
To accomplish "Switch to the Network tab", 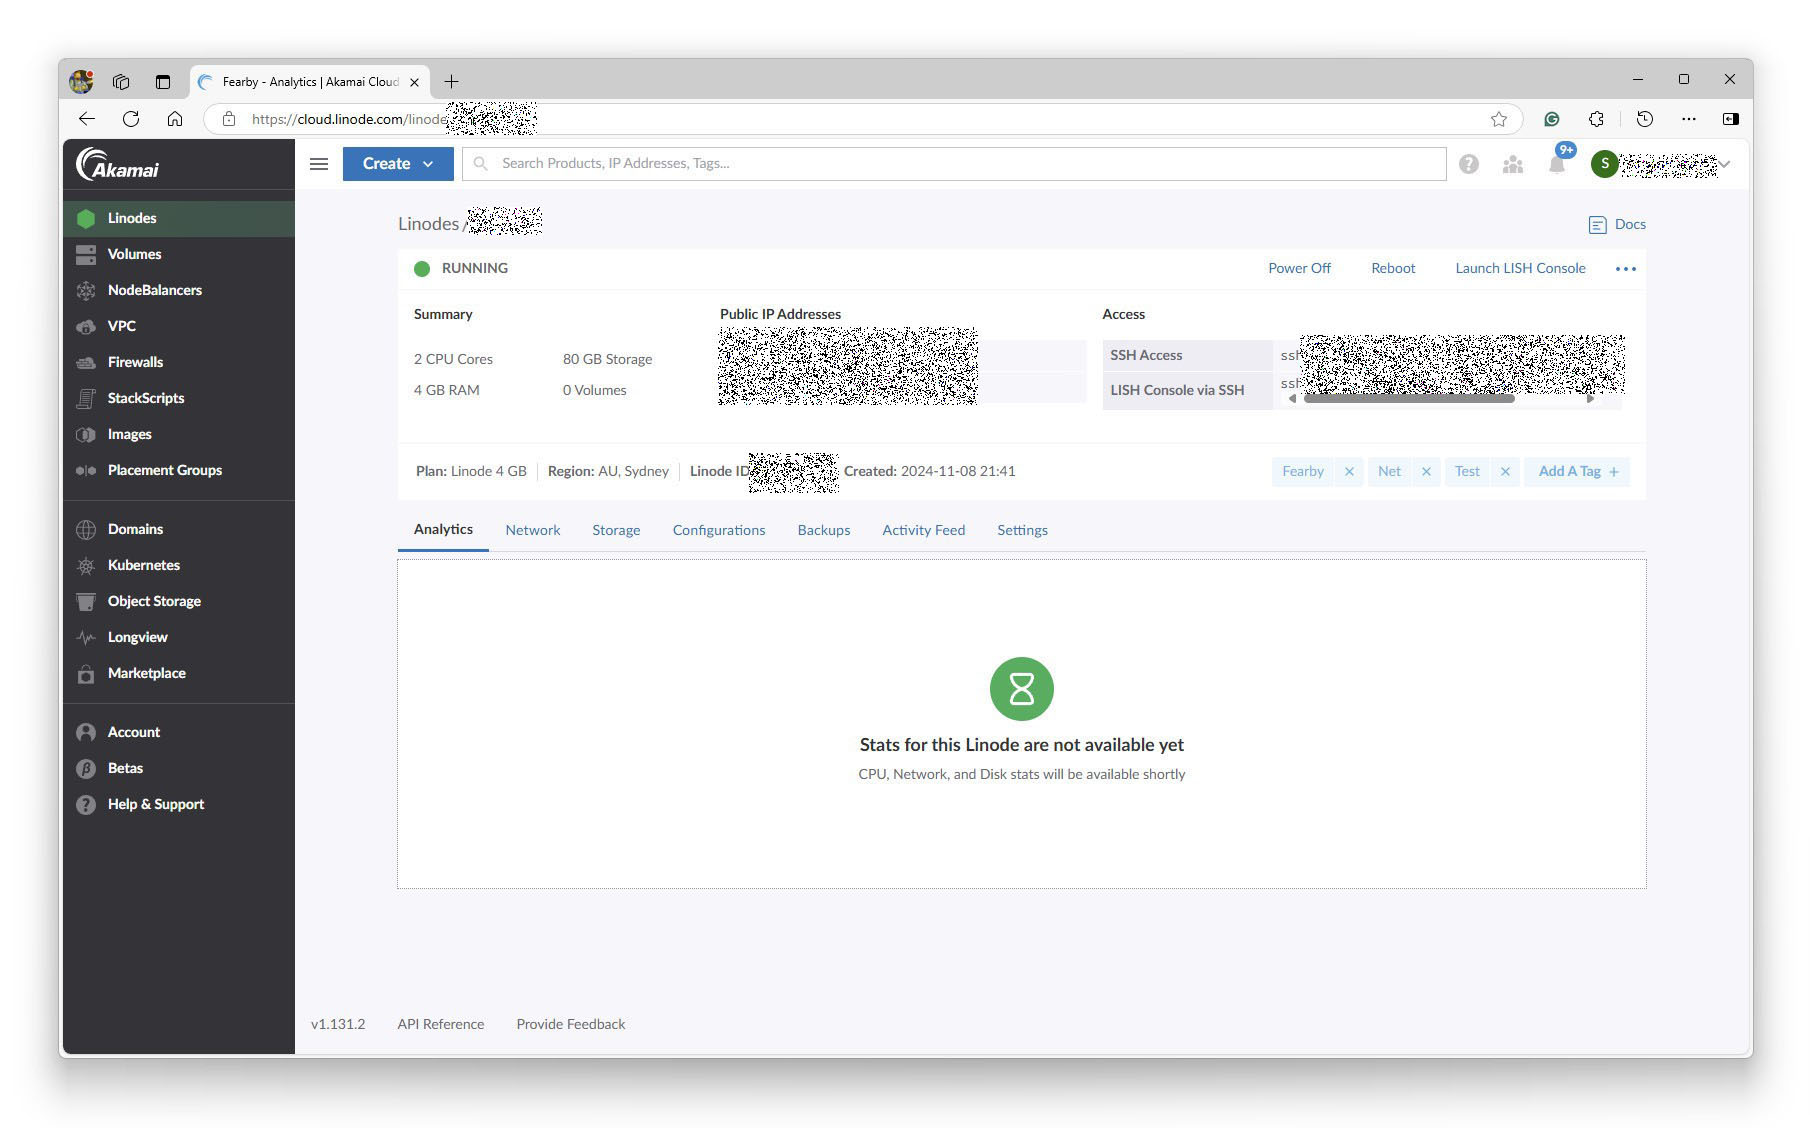I will point(532,530).
